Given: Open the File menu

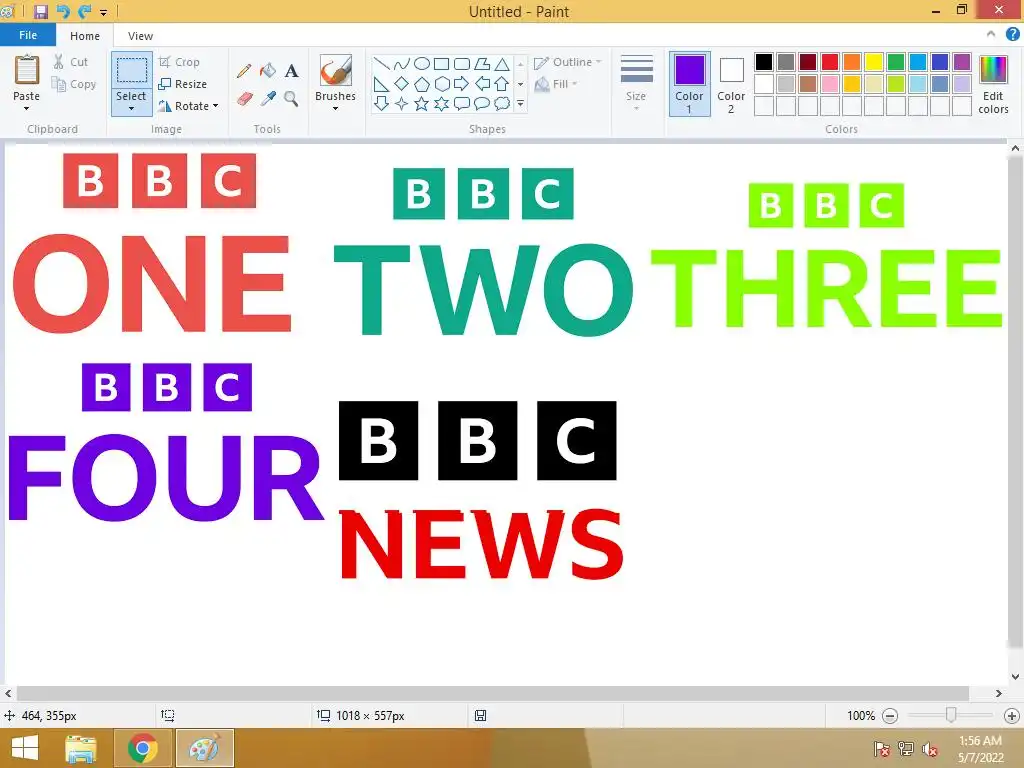Looking at the screenshot, I should point(28,35).
